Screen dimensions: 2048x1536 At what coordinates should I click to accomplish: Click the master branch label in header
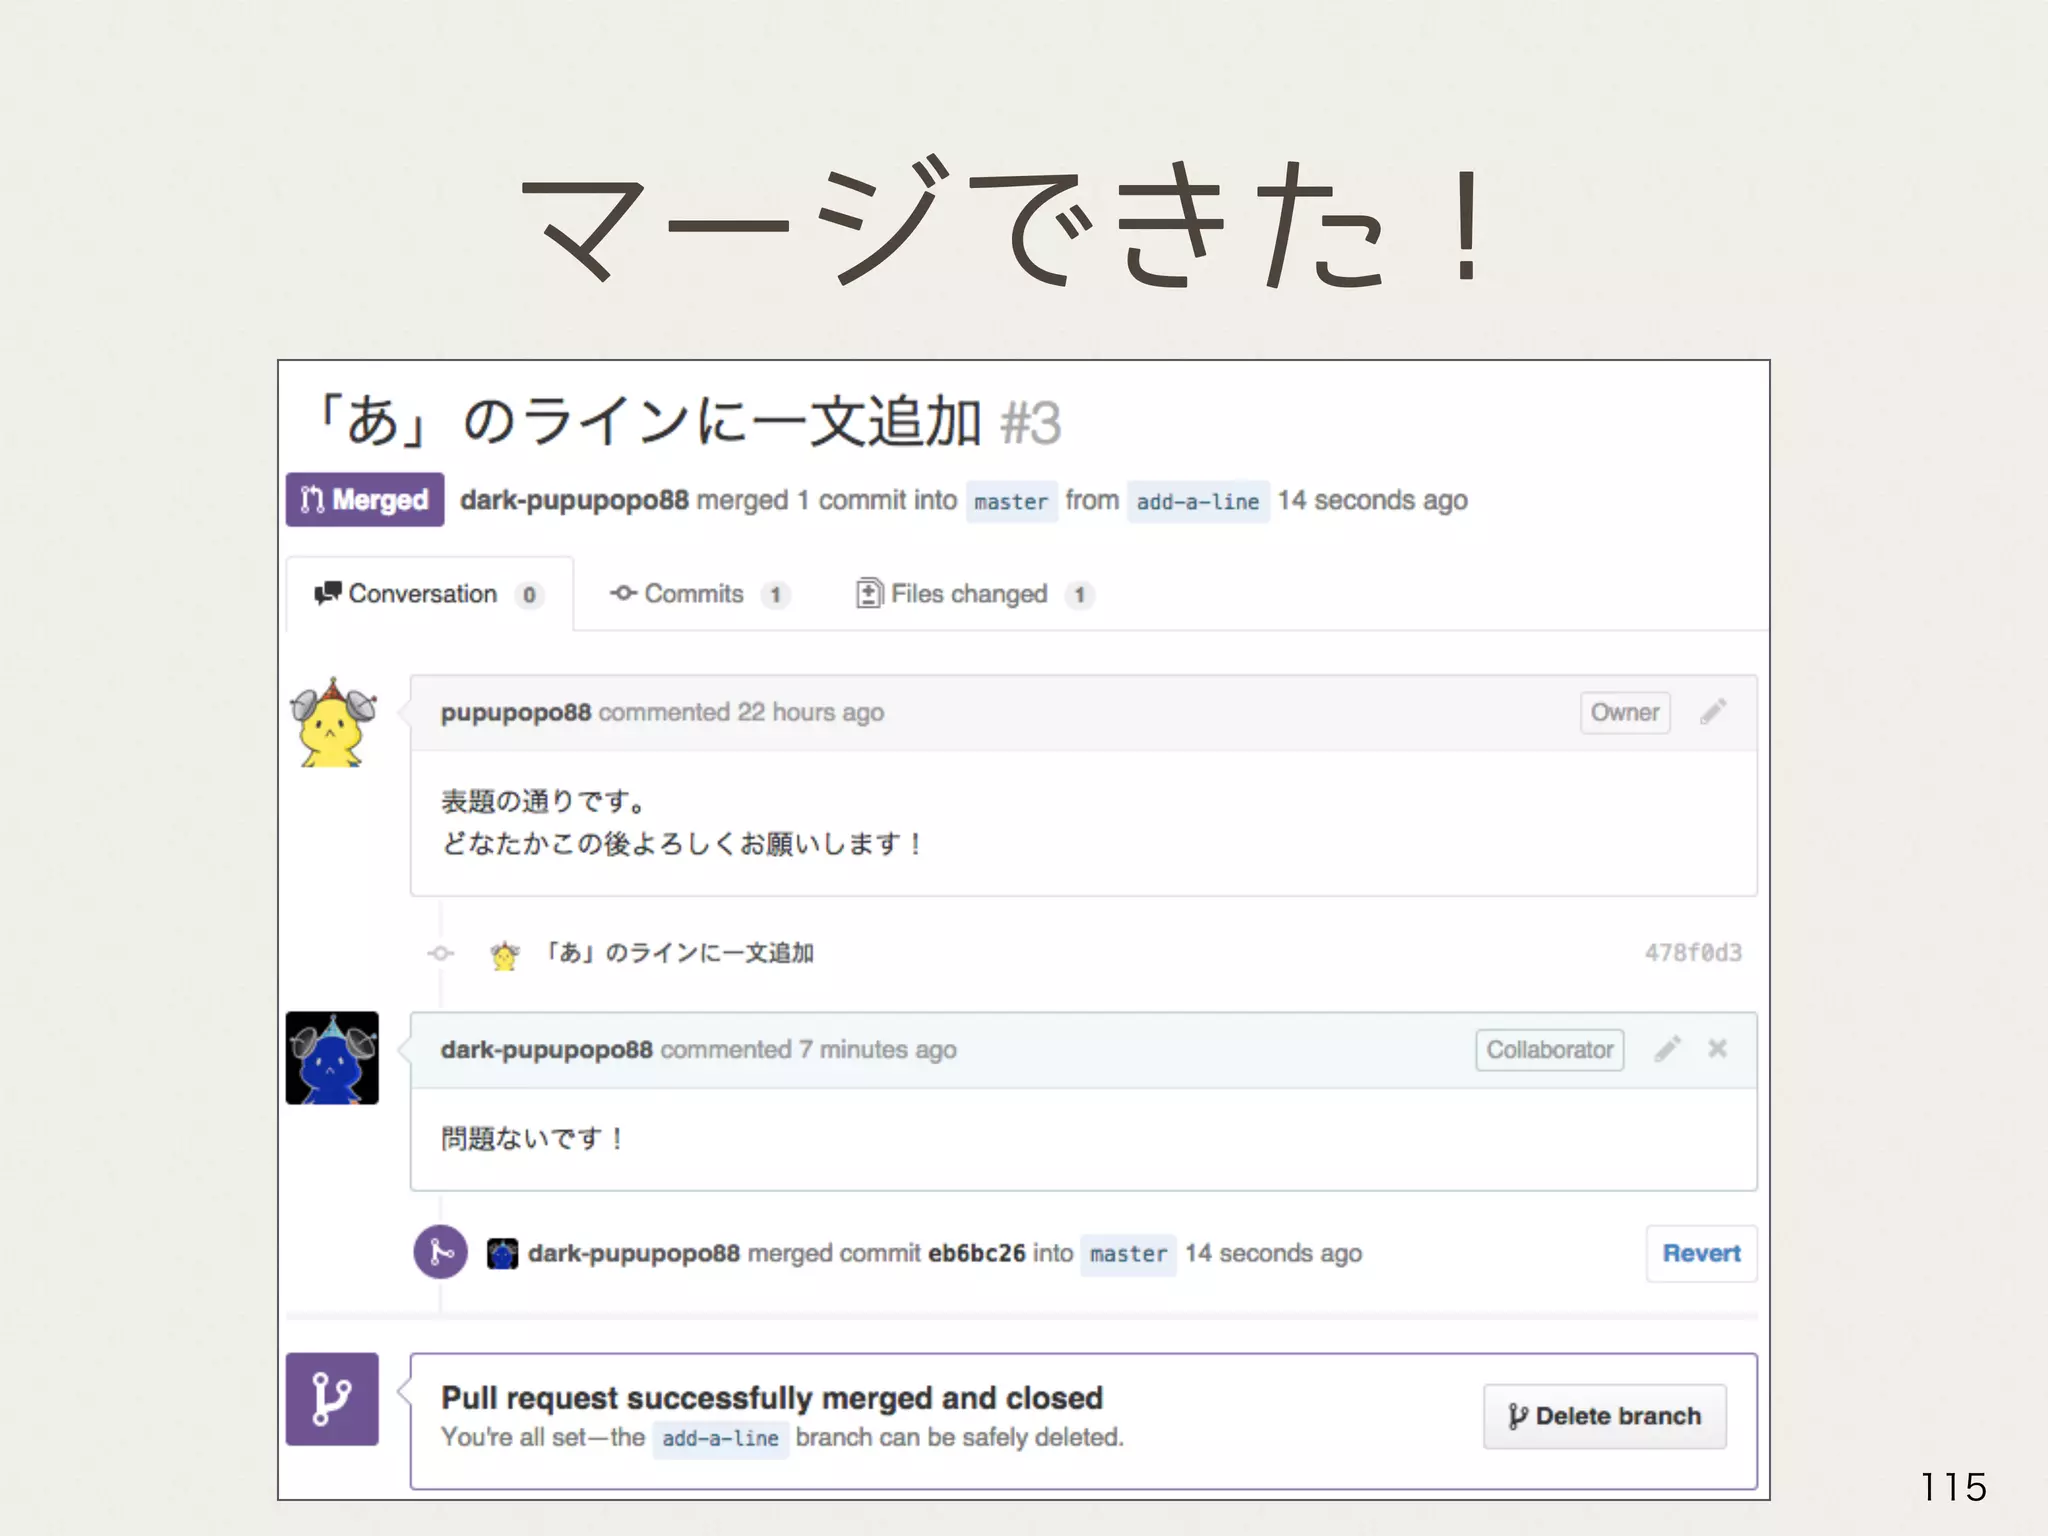1010,501
